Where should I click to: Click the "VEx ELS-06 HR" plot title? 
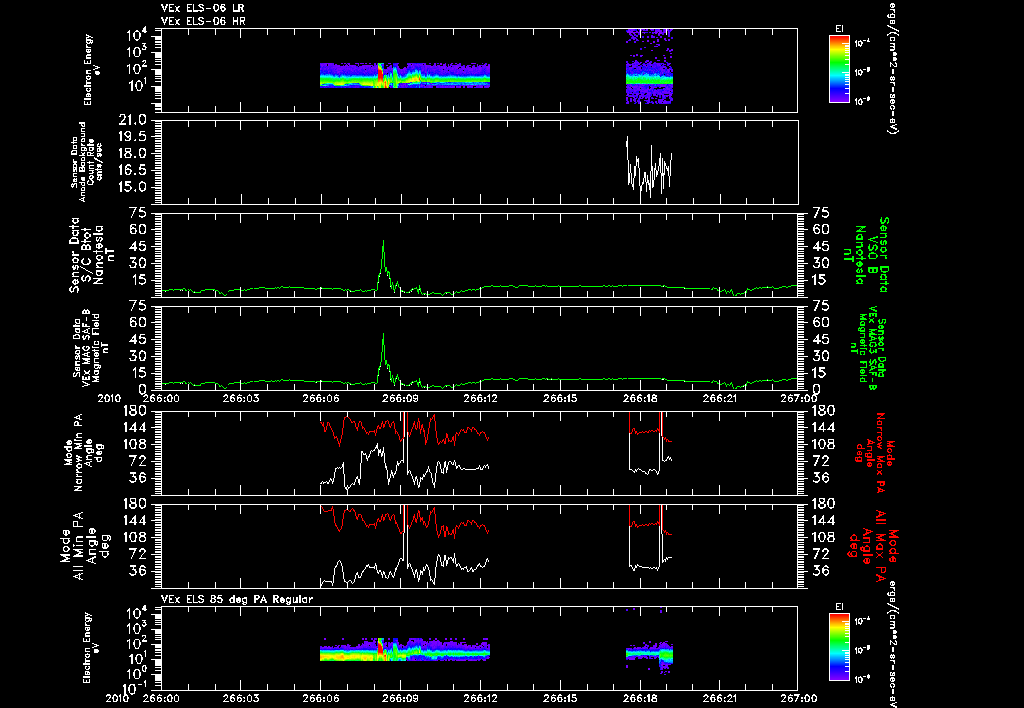tap(203, 21)
